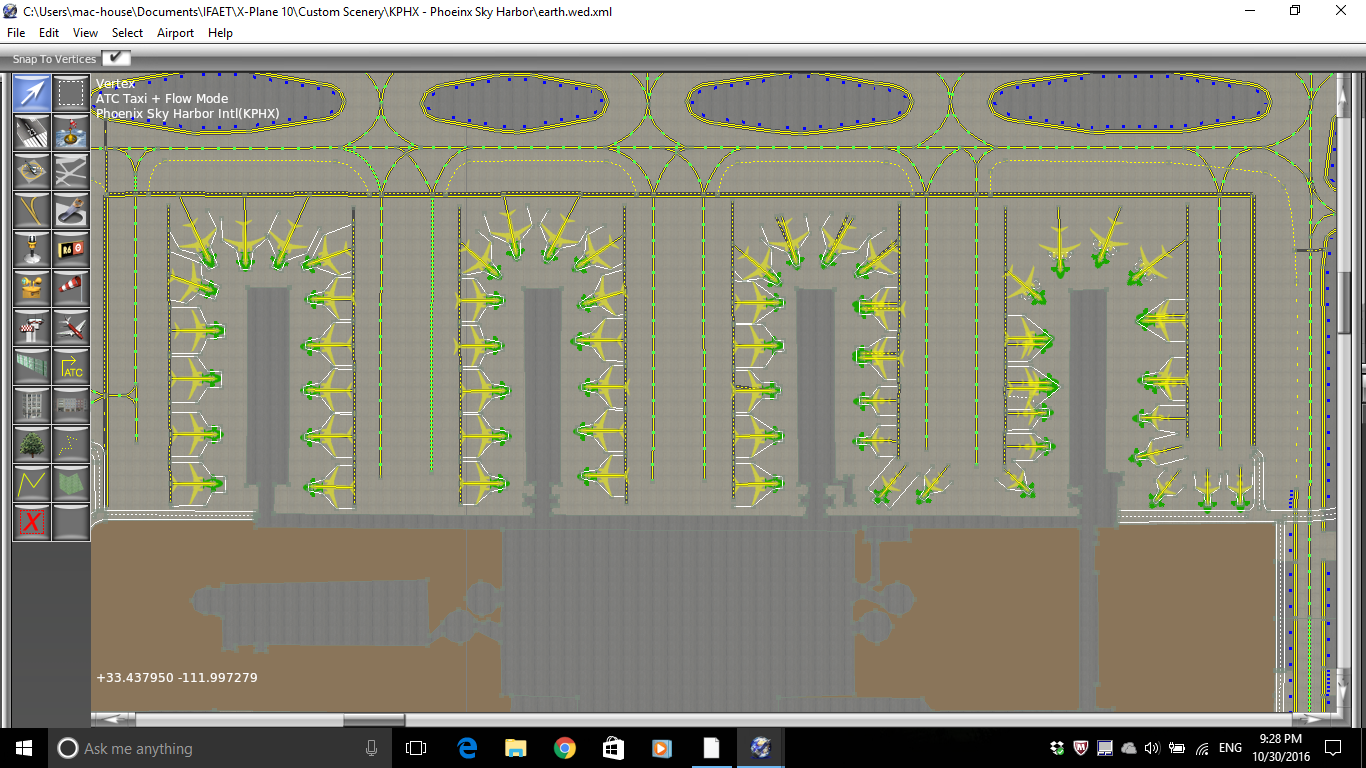Image resolution: width=1366 pixels, height=768 pixels.
Task: Choose the Sealane buoy tool
Action: [71, 132]
